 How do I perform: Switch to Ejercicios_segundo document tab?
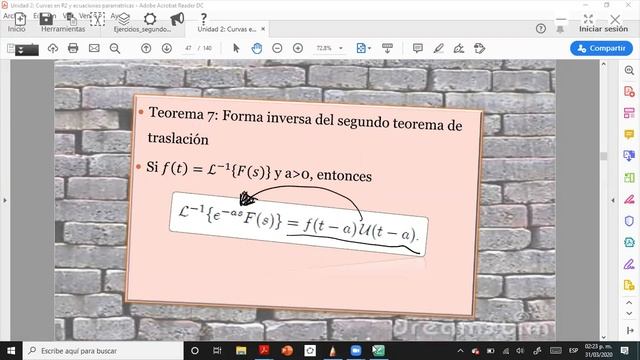(142, 29)
